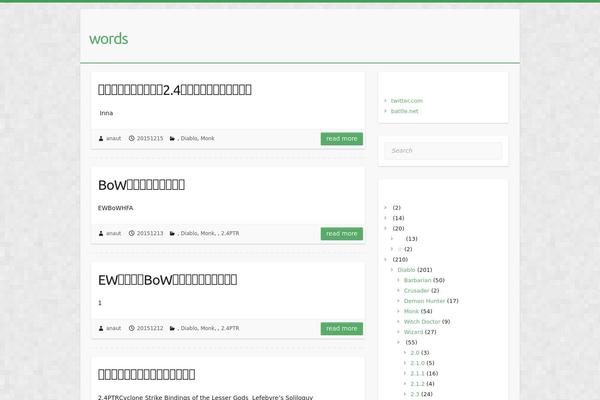
Task: Open the post title starting with BoW
Action: pyautogui.click(x=142, y=185)
